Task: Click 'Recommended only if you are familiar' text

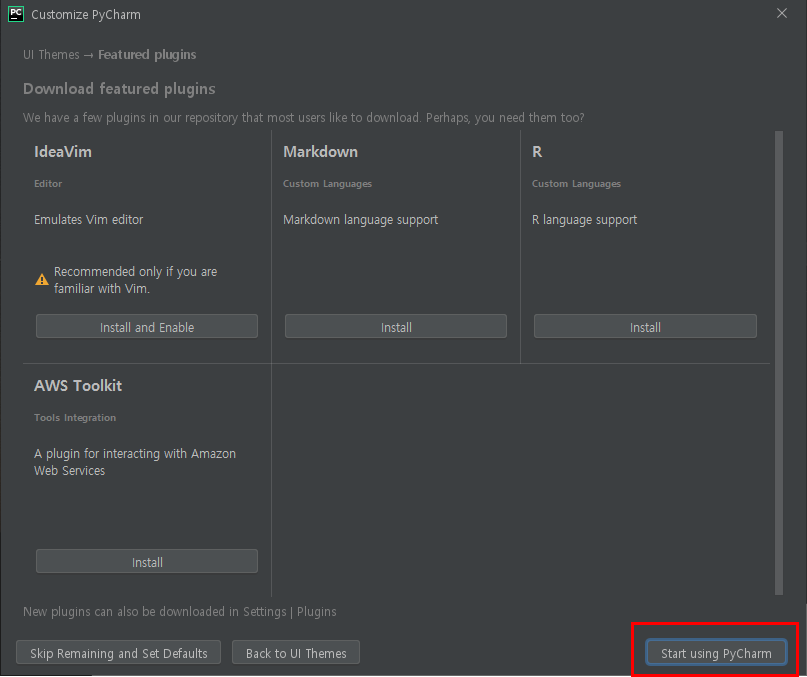Action: 135,280
